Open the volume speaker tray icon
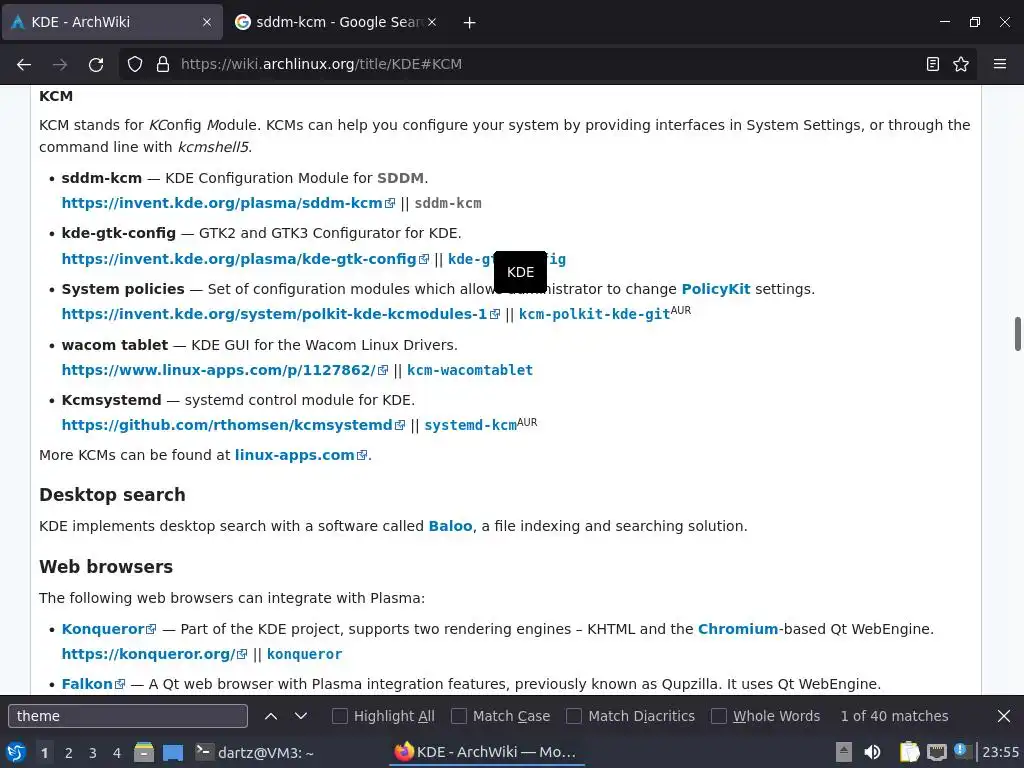This screenshot has height=768, width=1024. click(872, 752)
